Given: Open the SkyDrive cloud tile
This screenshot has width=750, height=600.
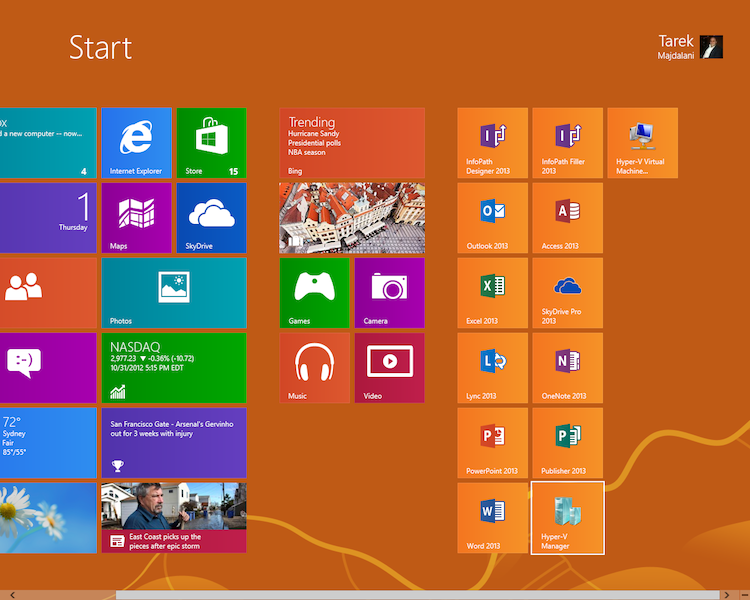Looking at the screenshot, I should [x=211, y=218].
